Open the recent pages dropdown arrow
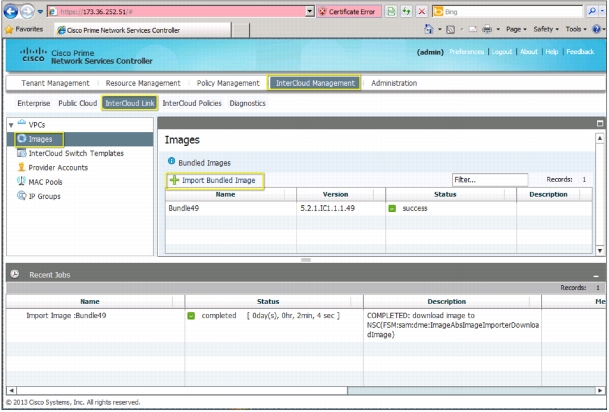609x412 pixels. [40, 12]
